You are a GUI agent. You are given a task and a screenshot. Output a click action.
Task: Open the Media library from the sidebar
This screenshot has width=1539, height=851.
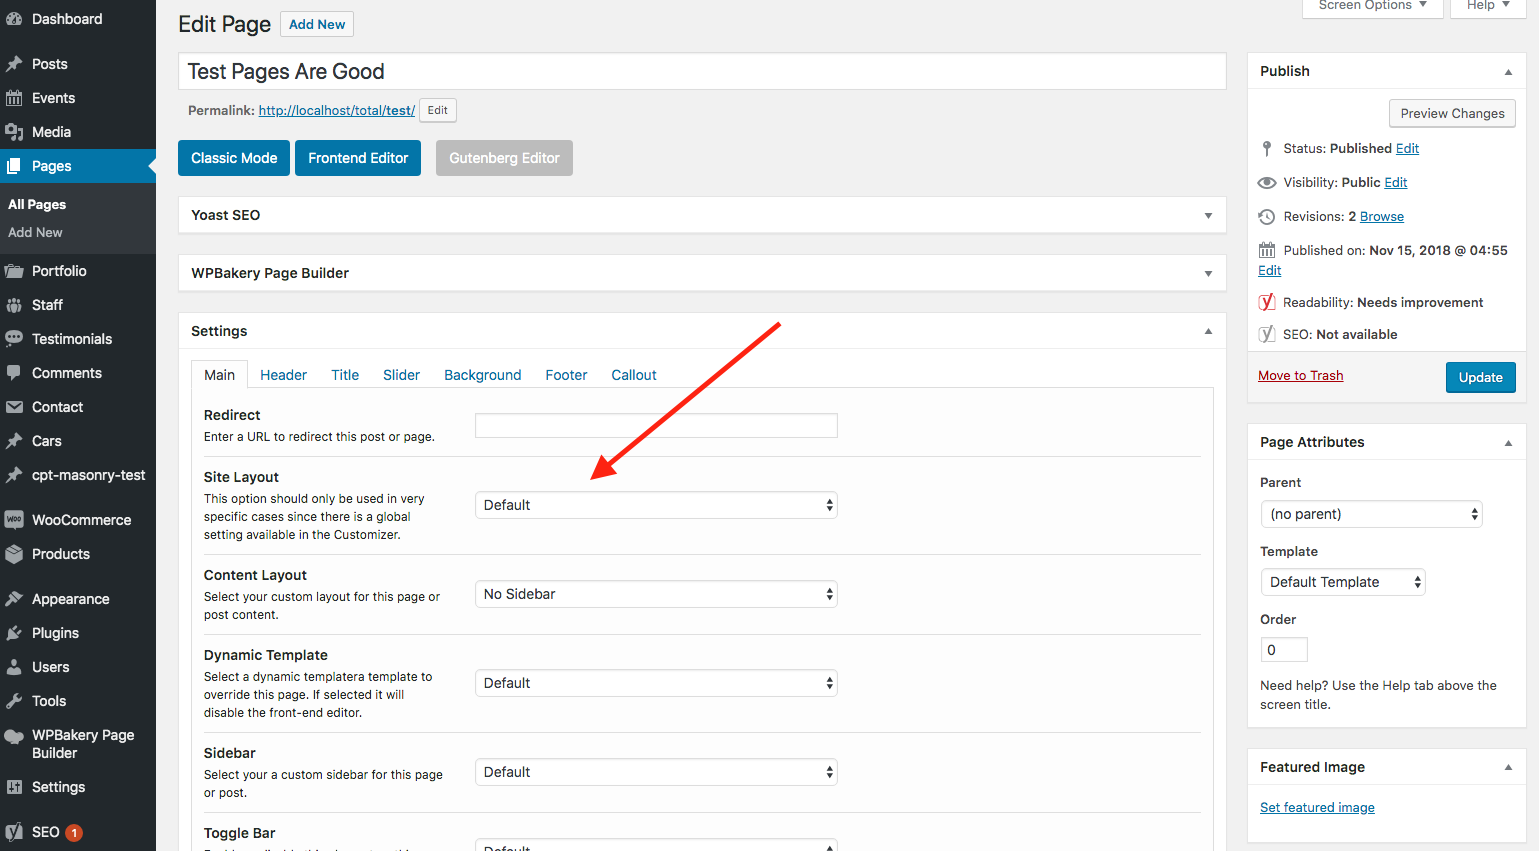point(20,132)
